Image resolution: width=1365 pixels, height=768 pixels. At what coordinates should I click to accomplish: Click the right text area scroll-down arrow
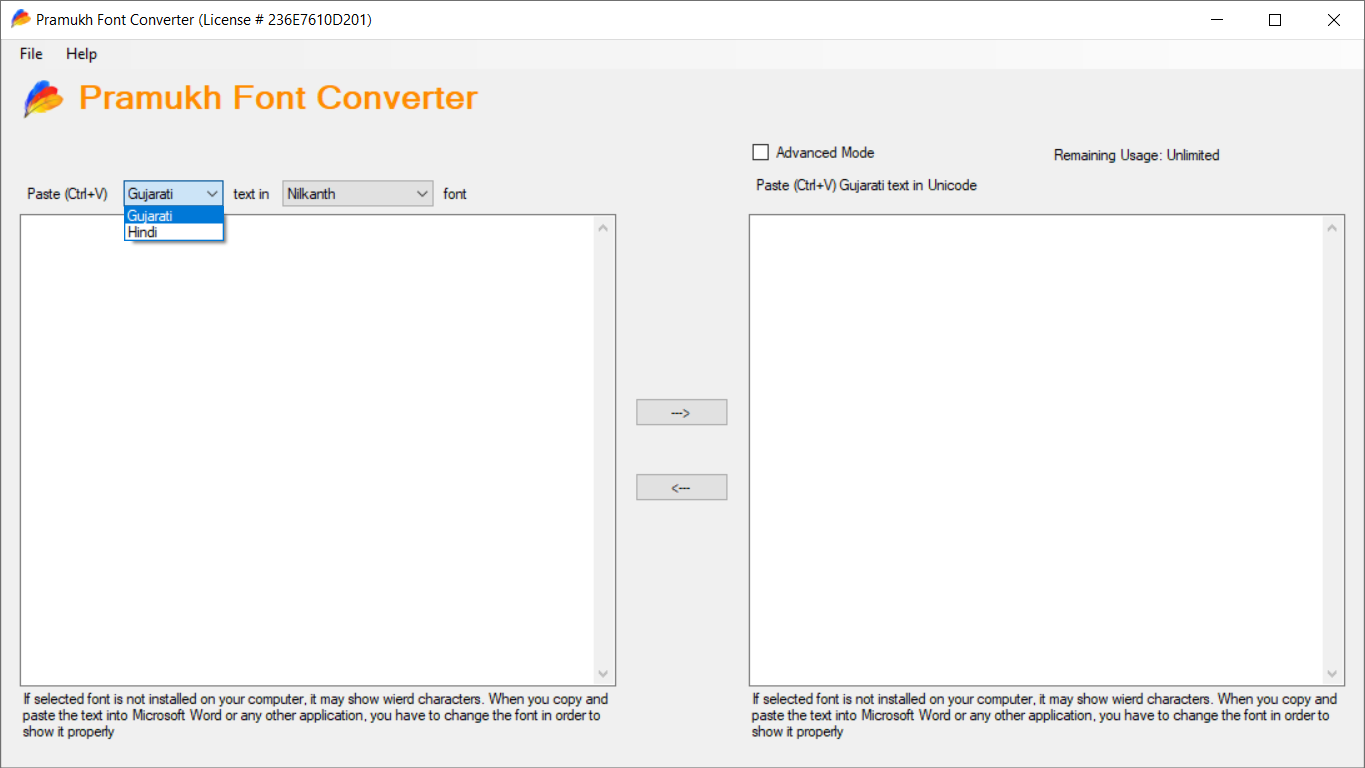point(1331,674)
